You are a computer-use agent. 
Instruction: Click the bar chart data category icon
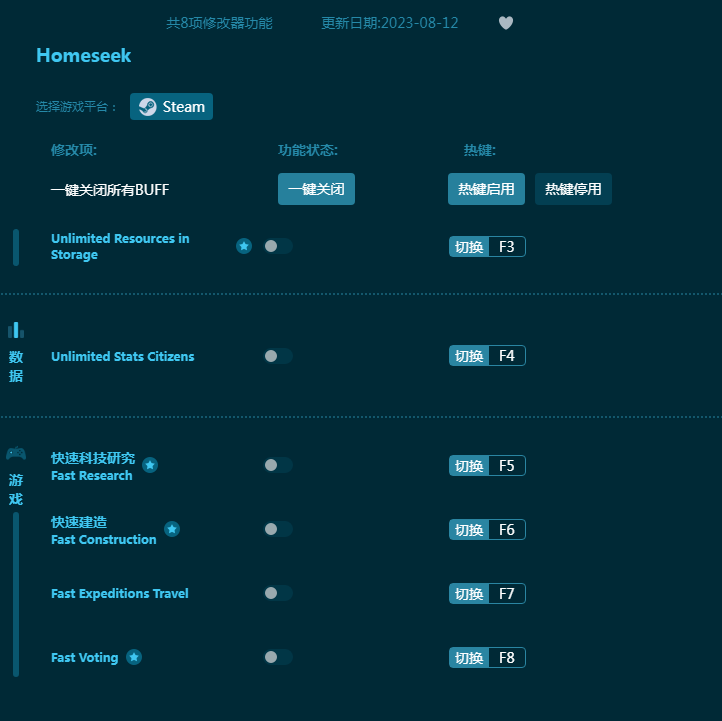tap(16, 330)
